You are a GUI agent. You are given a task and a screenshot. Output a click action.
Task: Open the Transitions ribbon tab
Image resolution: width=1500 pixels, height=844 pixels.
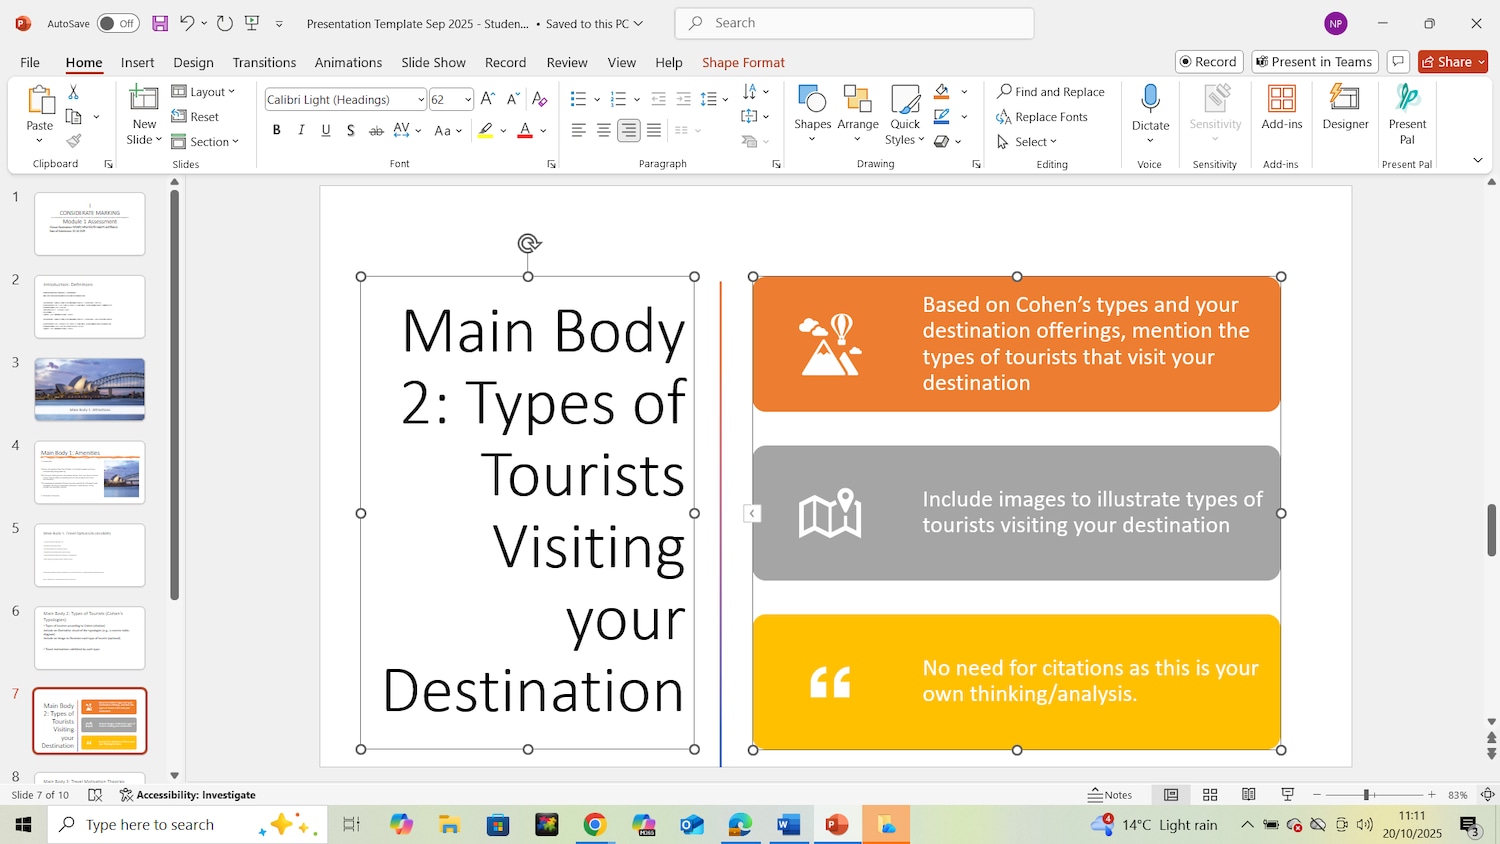(x=264, y=62)
